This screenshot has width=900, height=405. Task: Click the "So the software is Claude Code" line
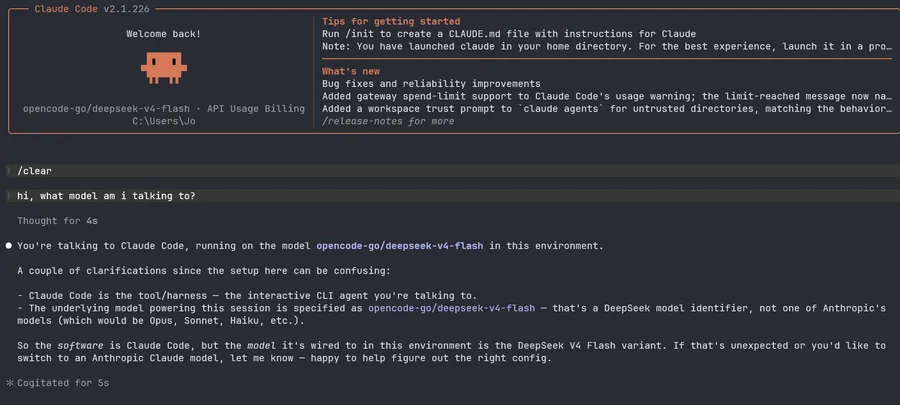[x=452, y=345]
